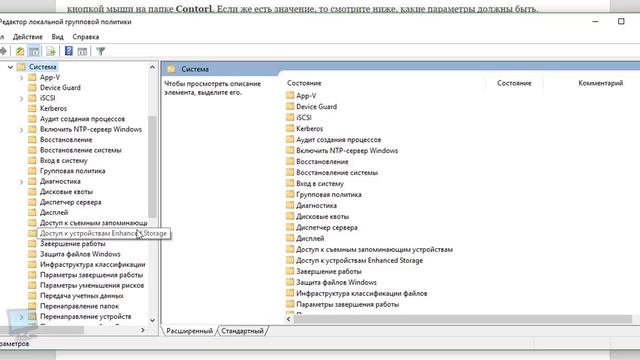Viewport: 640px width, 360px height.
Task: Click the tree pane horizontal scroll-right arrow
Action: [142, 330]
